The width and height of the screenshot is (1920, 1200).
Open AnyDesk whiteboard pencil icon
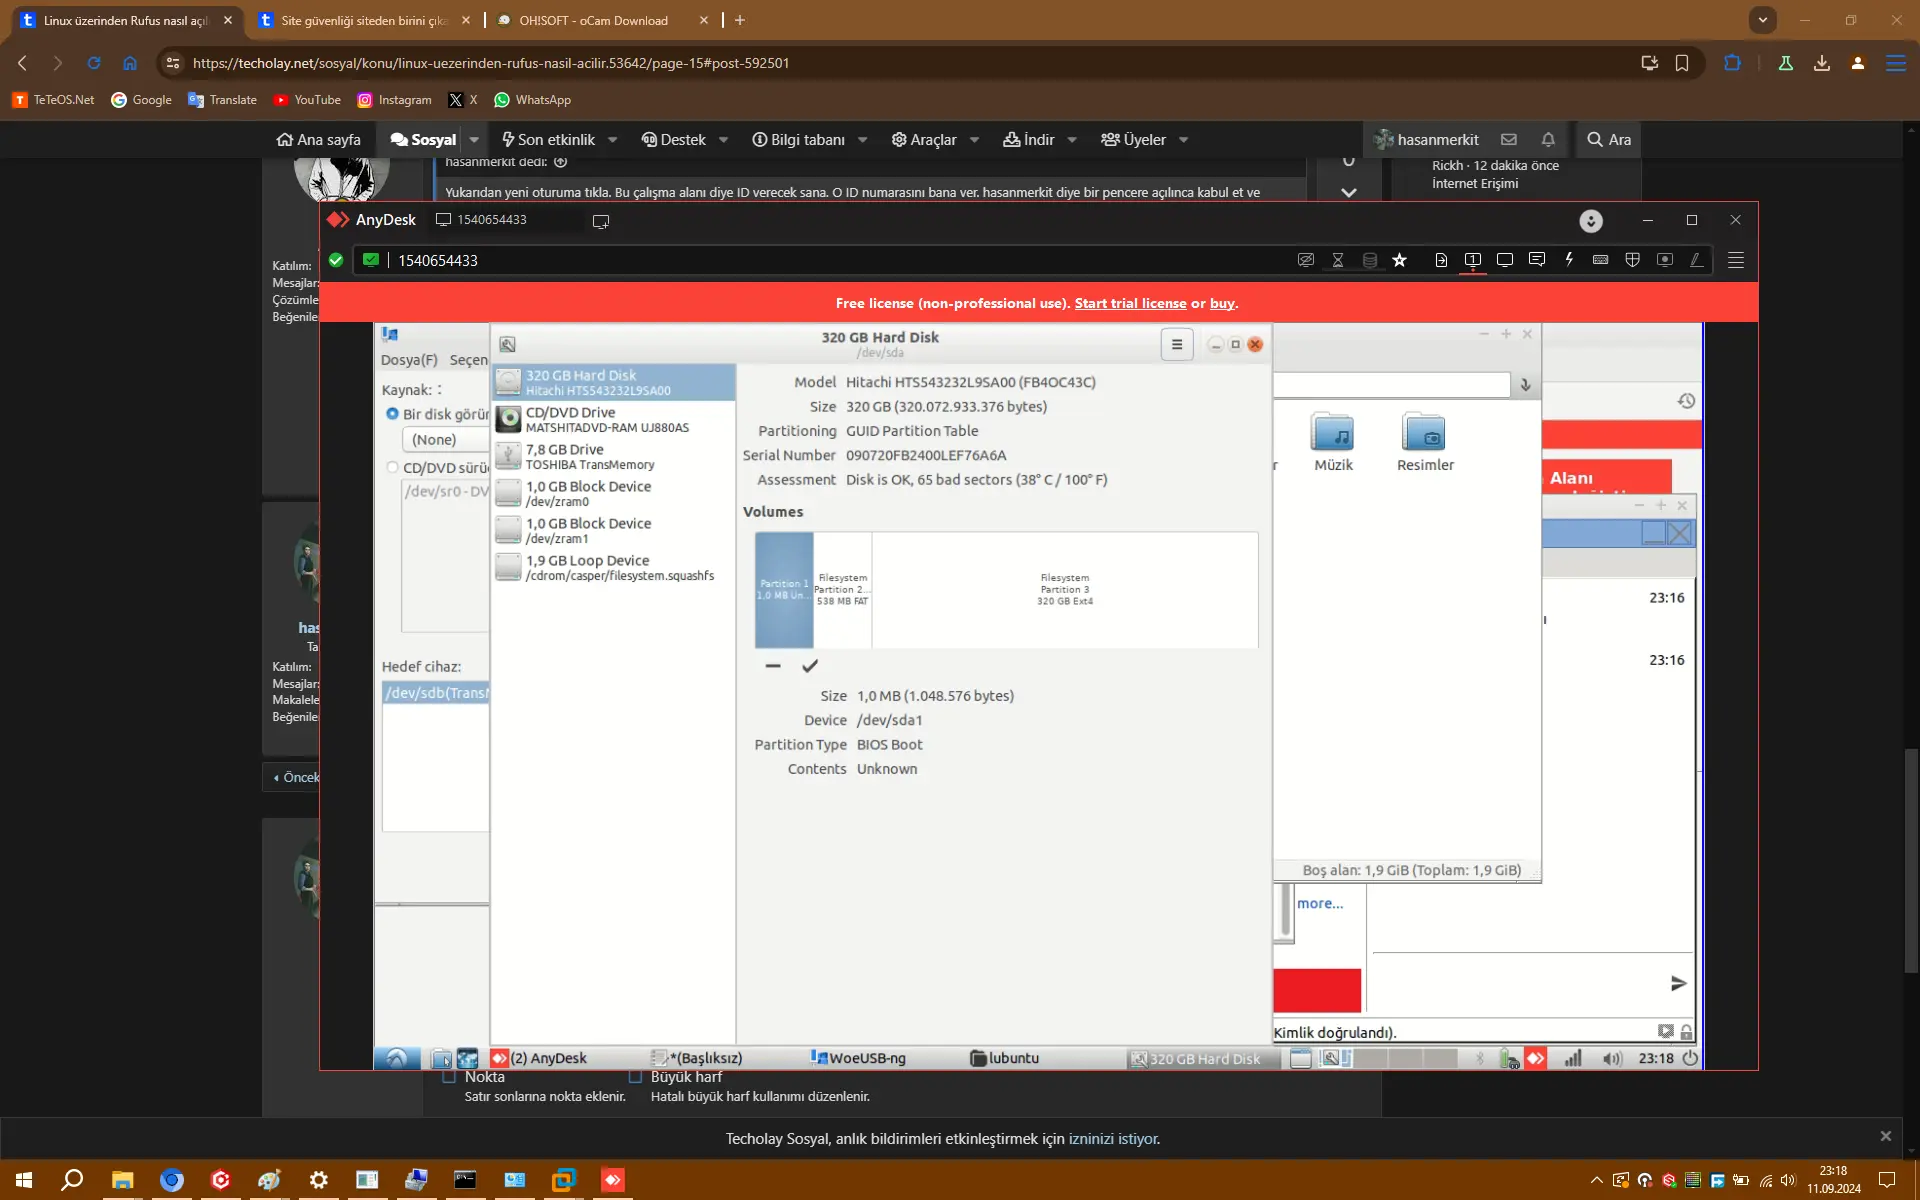[x=1697, y=260]
